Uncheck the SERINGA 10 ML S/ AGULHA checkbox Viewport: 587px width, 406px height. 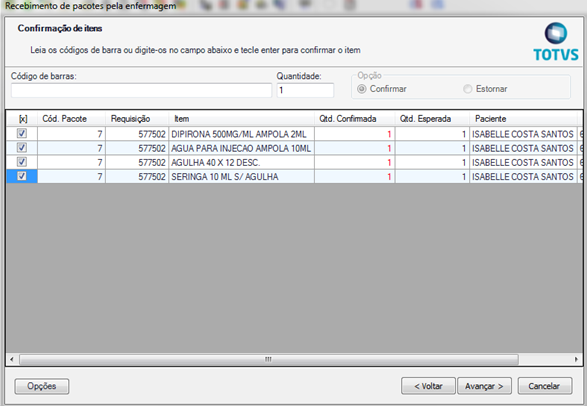[22, 176]
